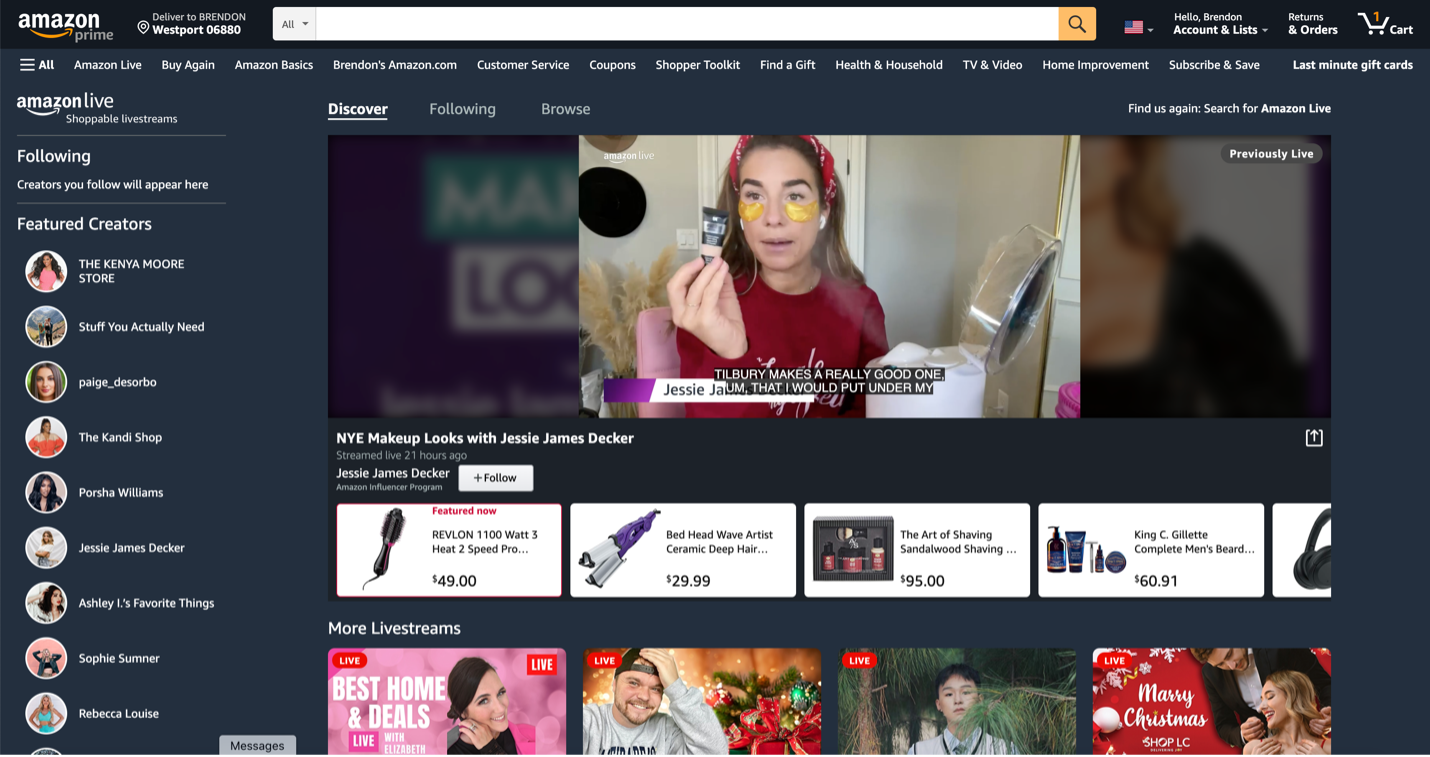Click the share icon for the livestream

coord(1314,438)
